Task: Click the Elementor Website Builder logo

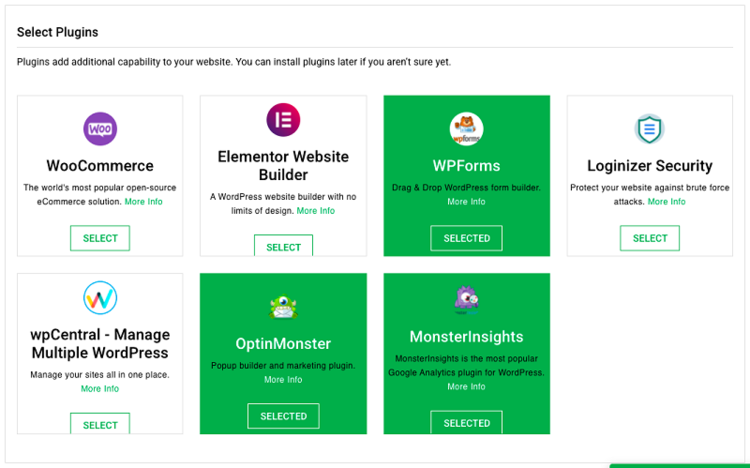Action: (x=283, y=120)
